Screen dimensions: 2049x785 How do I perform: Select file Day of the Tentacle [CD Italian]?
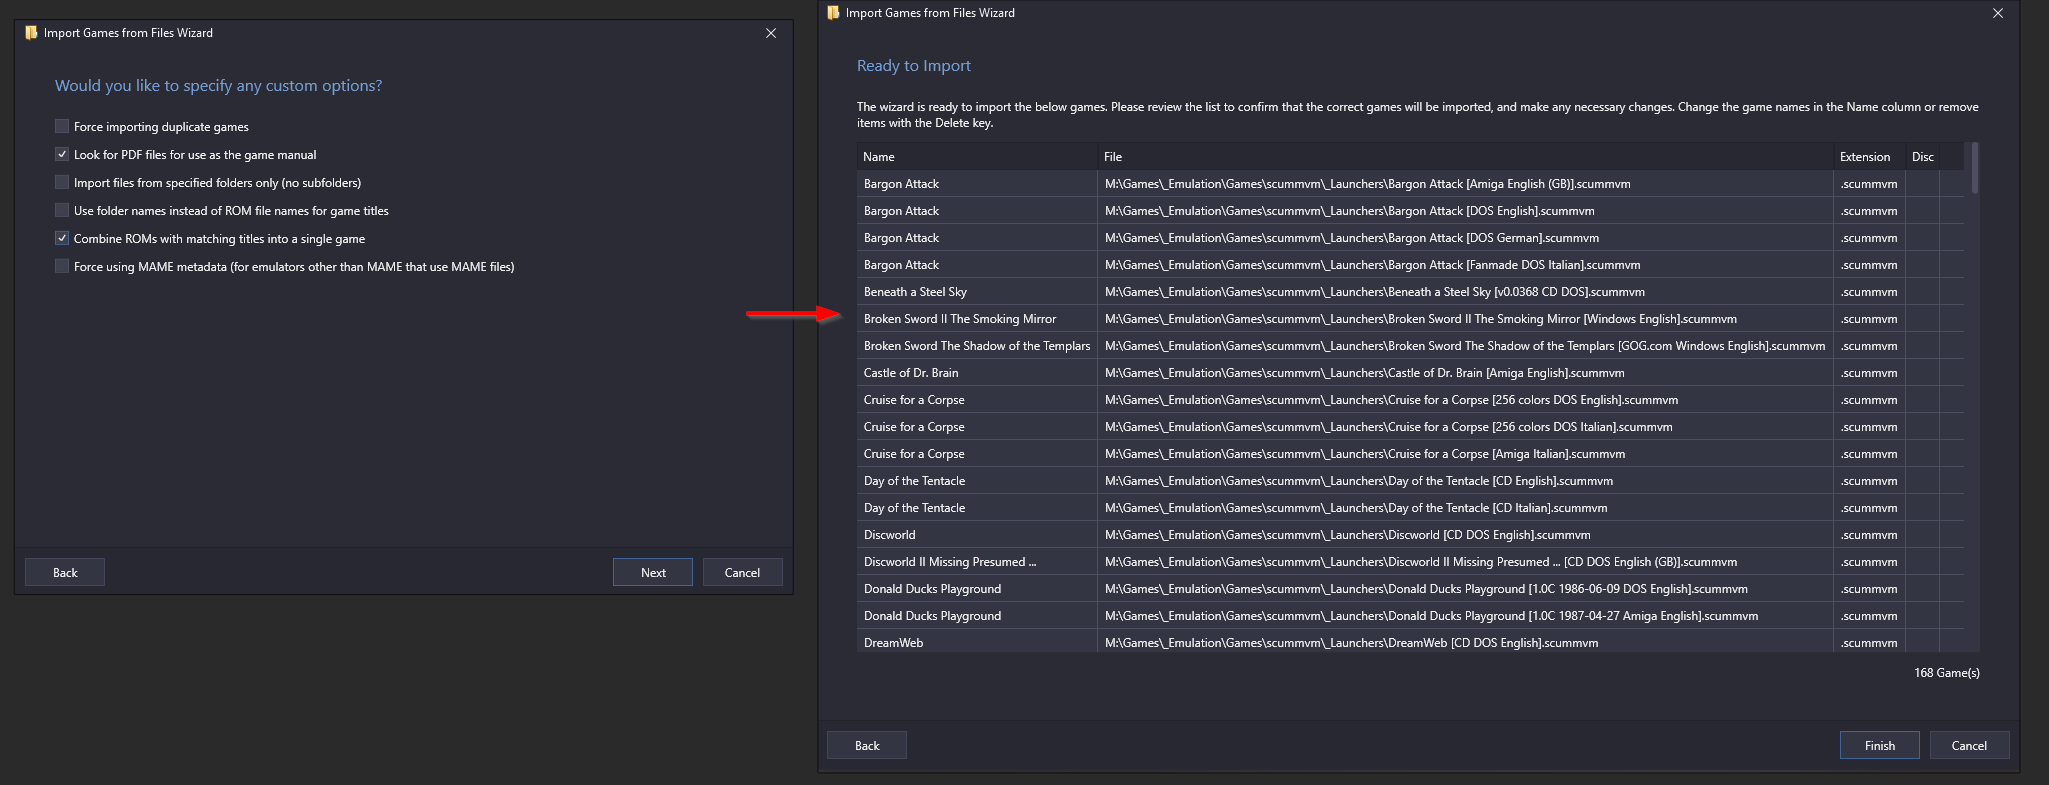(x=1465, y=508)
